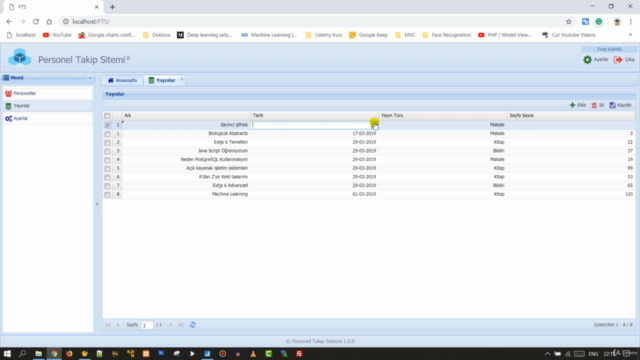Open FileZilla from the taskbar
This screenshot has width=640, height=360.
click(x=299, y=353)
